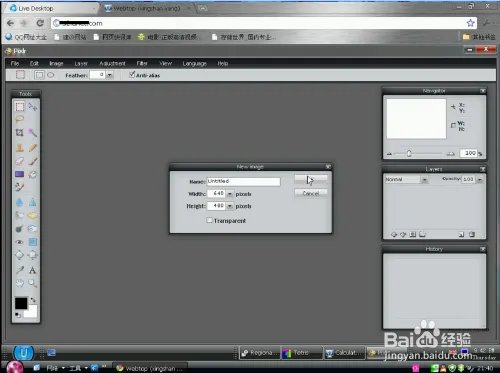Viewport: 500px width, 373px height.
Task: Open the Image menu
Action: click(56, 63)
